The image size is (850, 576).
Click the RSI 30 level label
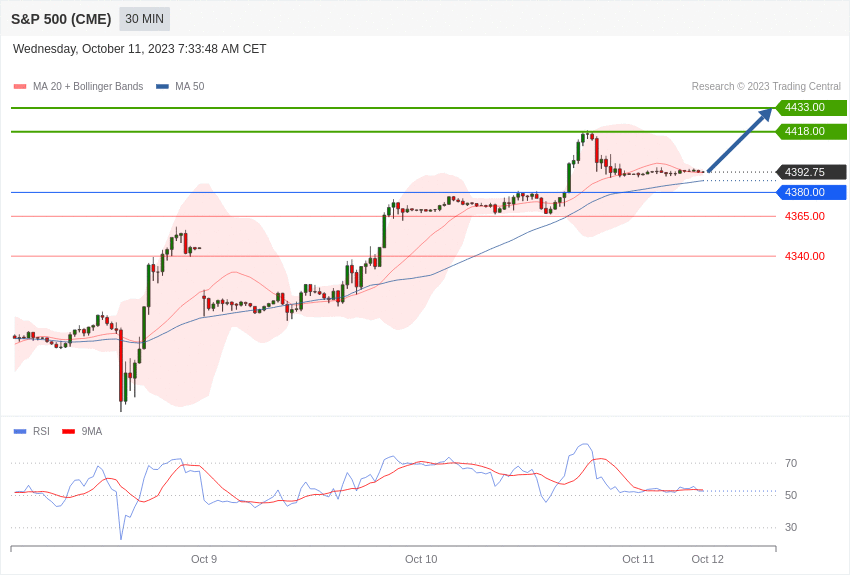coord(791,527)
